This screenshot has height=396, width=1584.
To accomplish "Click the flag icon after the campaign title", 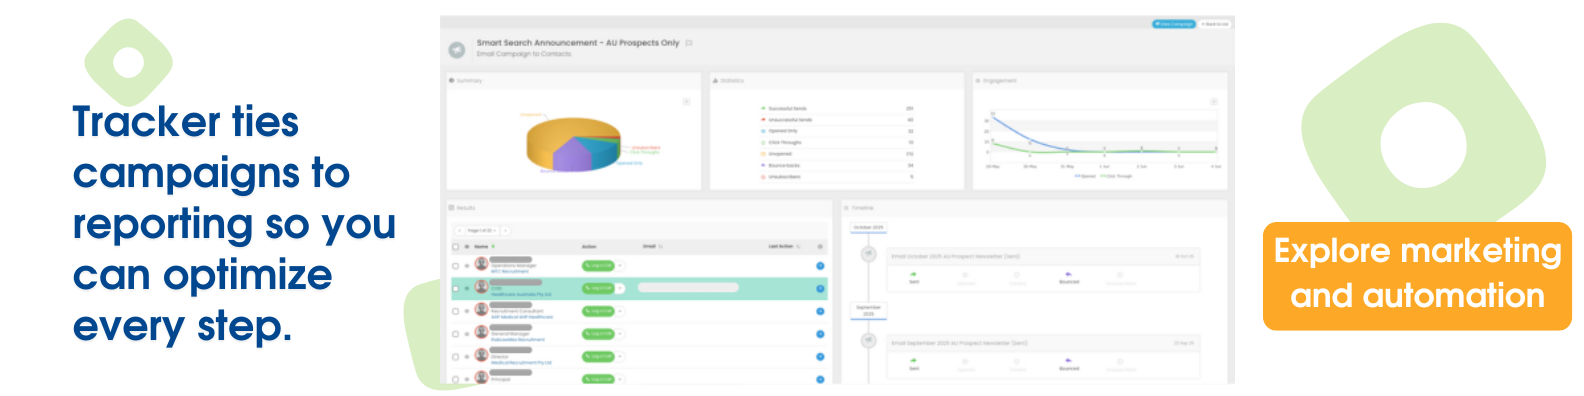I will pos(689,43).
